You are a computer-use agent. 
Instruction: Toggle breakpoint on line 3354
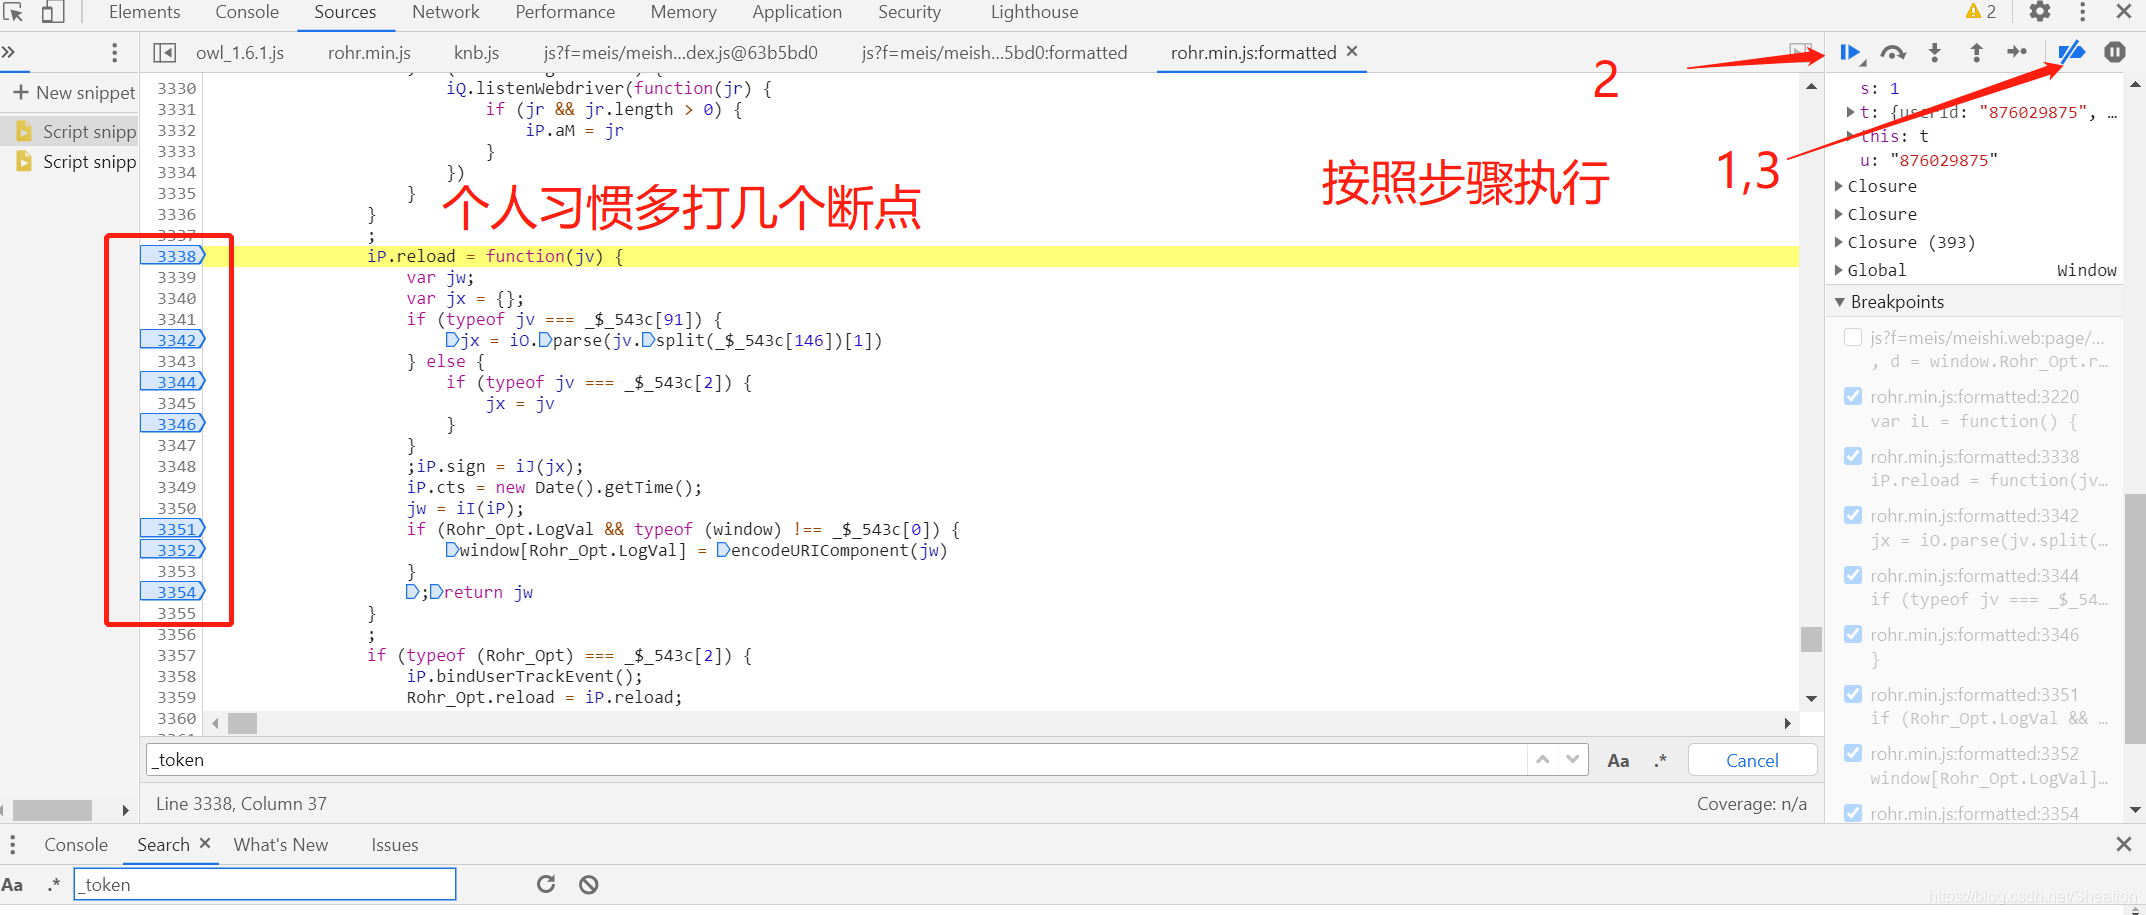tap(174, 592)
